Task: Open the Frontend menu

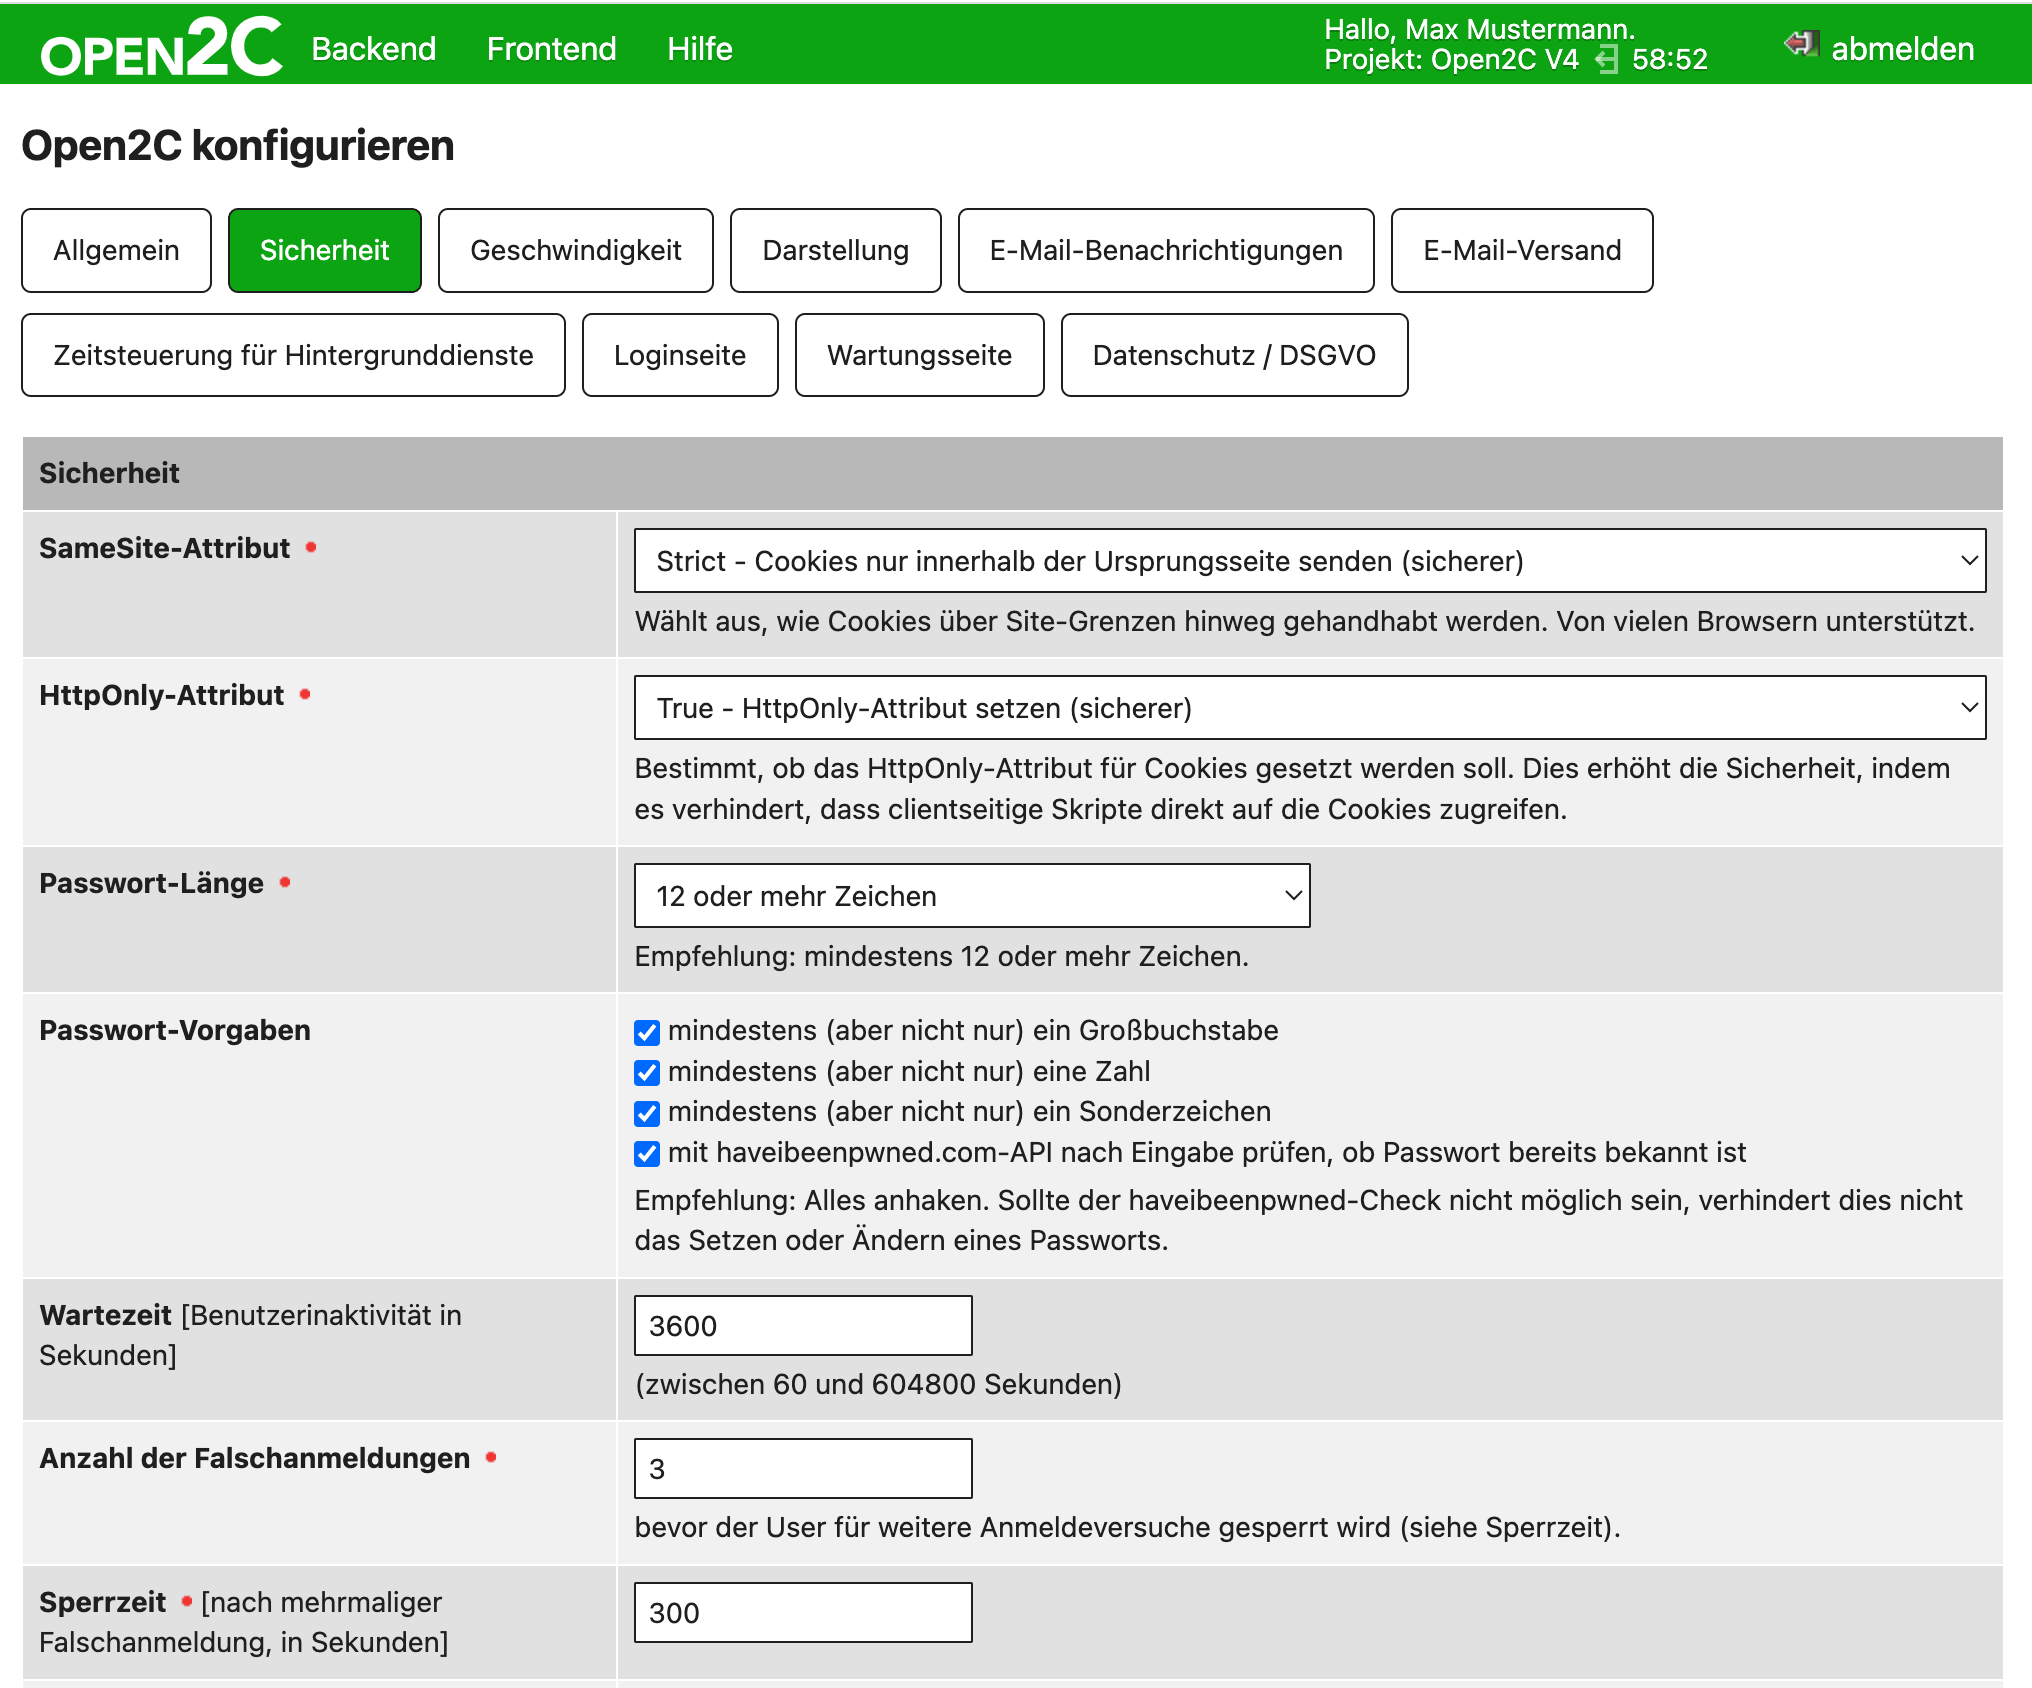Action: [551, 48]
